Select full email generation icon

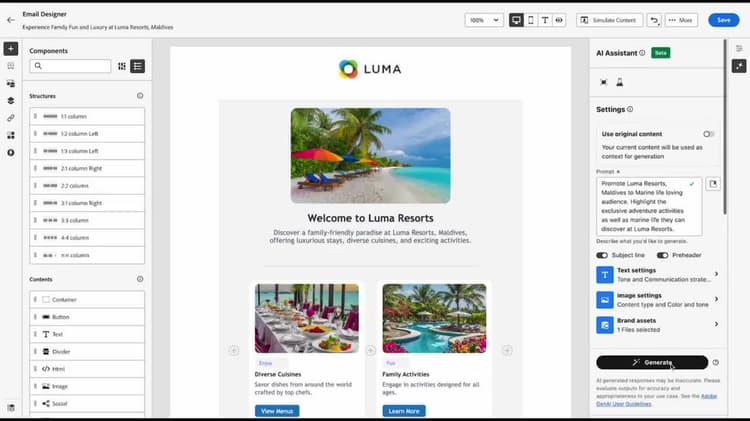[604, 82]
